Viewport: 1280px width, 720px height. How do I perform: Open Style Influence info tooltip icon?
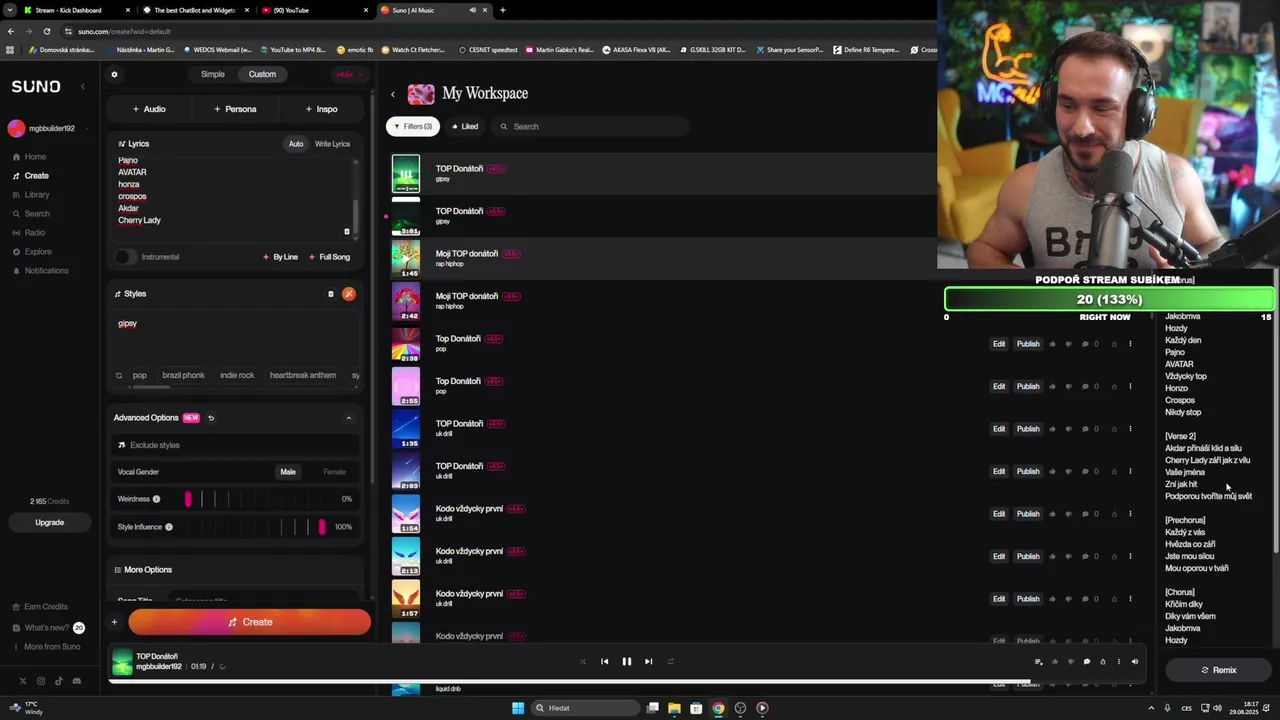point(168,527)
